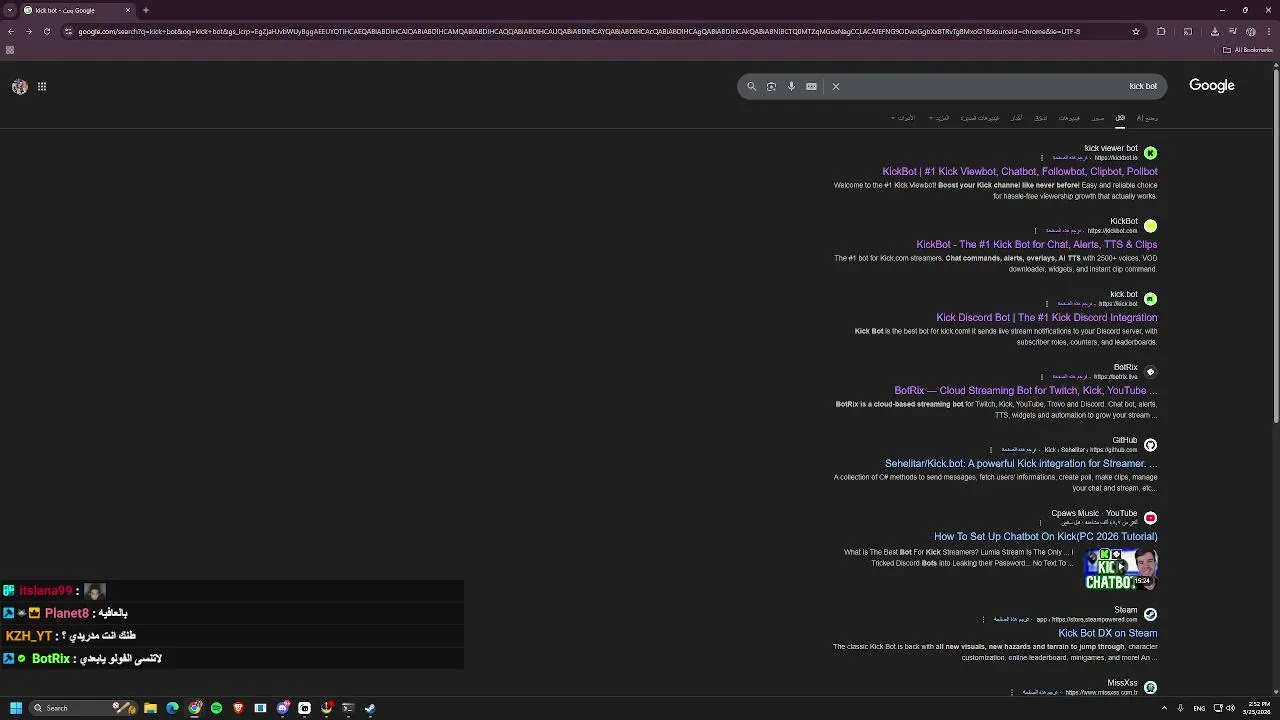Click the kick viewer bot site favicon

pos(1150,153)
